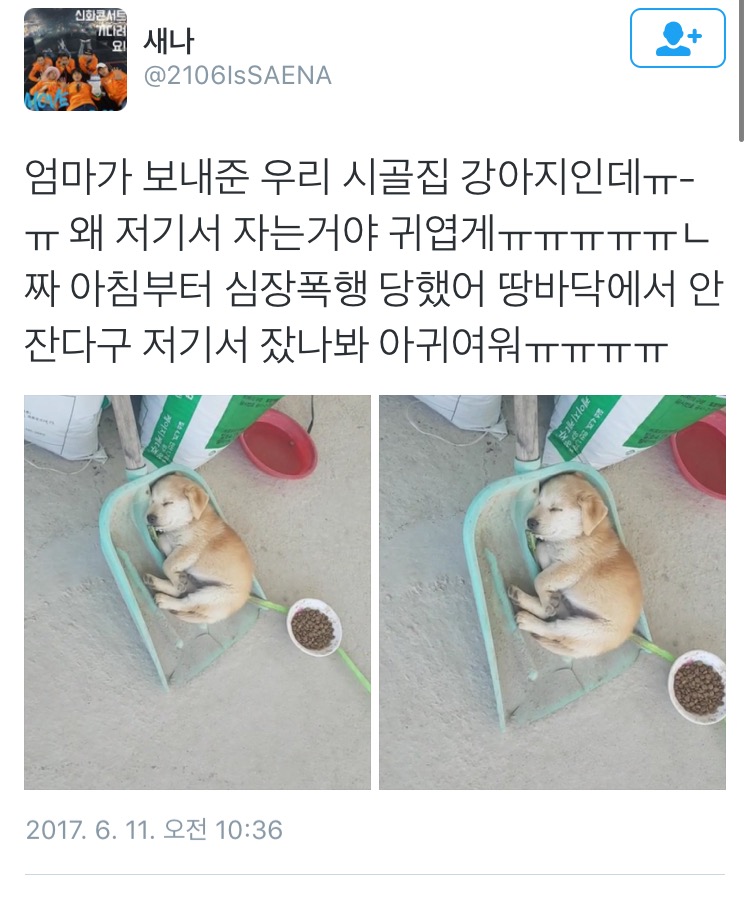Open the right sleeping puppy photo
750x897 pixels.
(553, 592)
